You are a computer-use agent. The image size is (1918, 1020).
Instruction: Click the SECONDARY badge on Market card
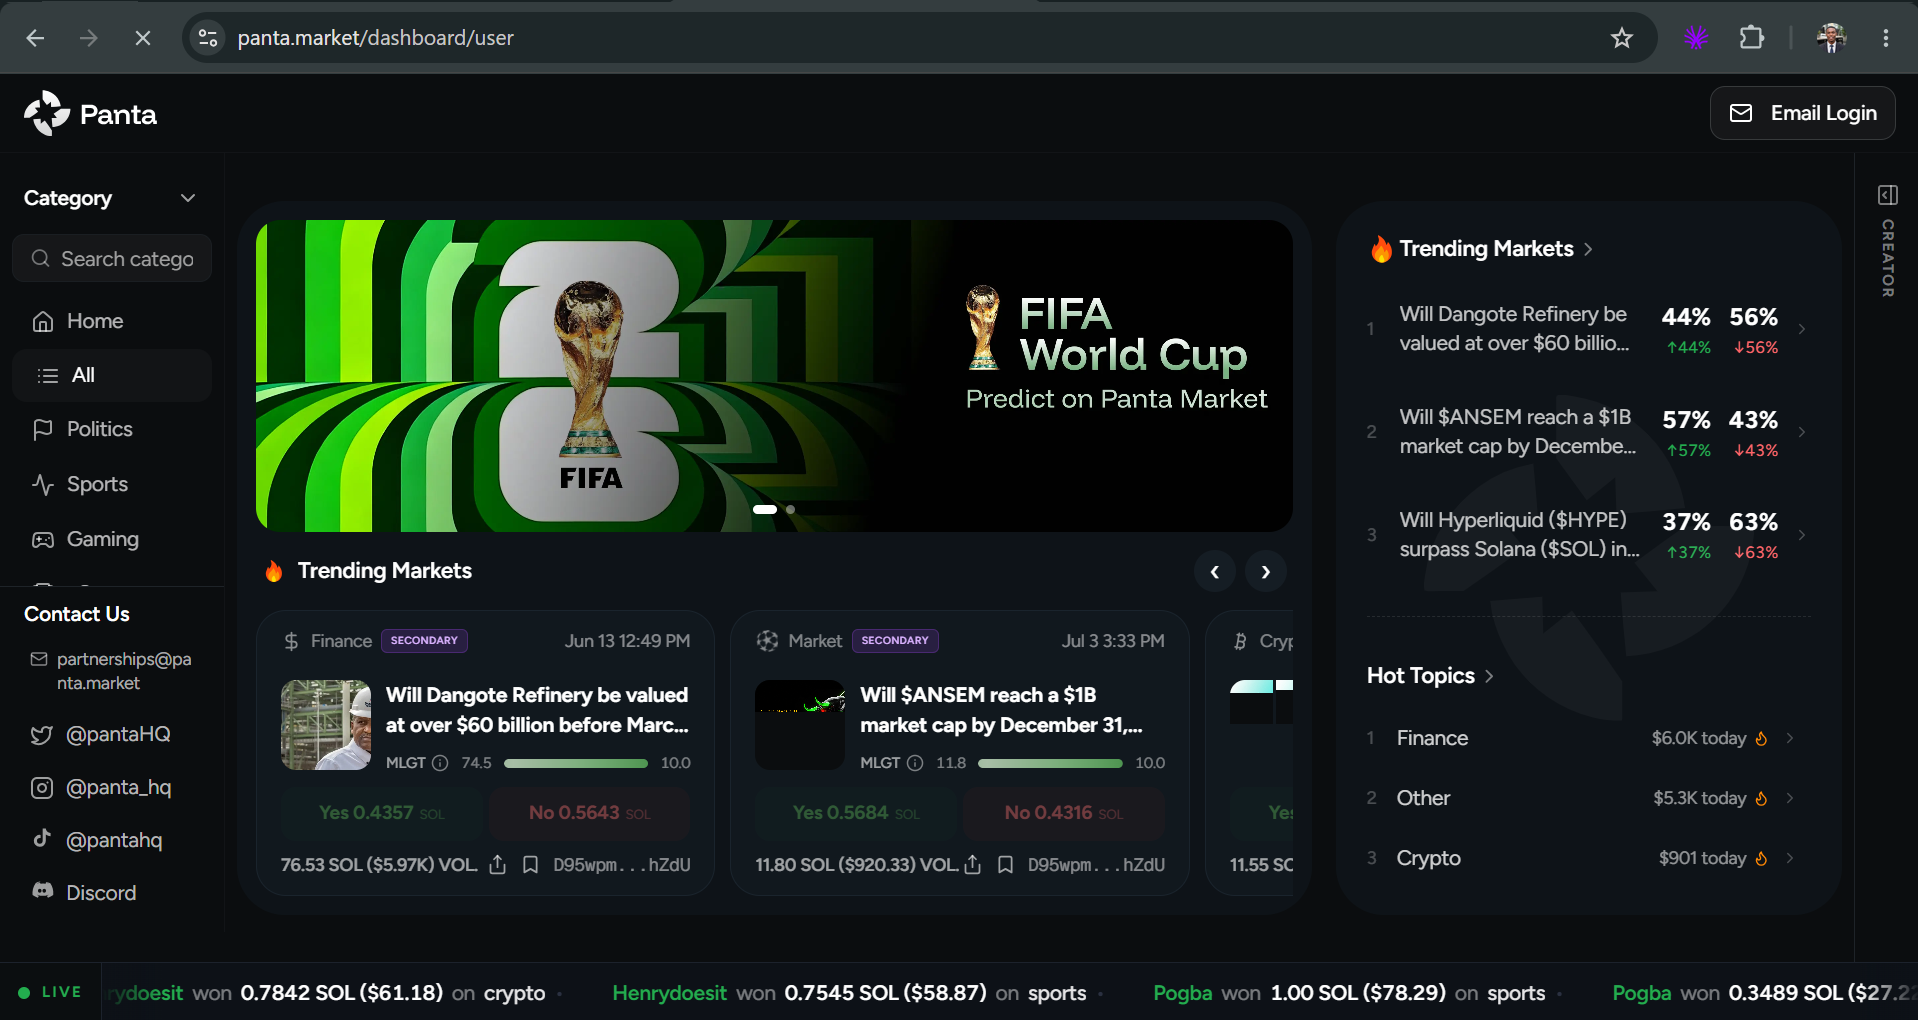tap(895, 640)
